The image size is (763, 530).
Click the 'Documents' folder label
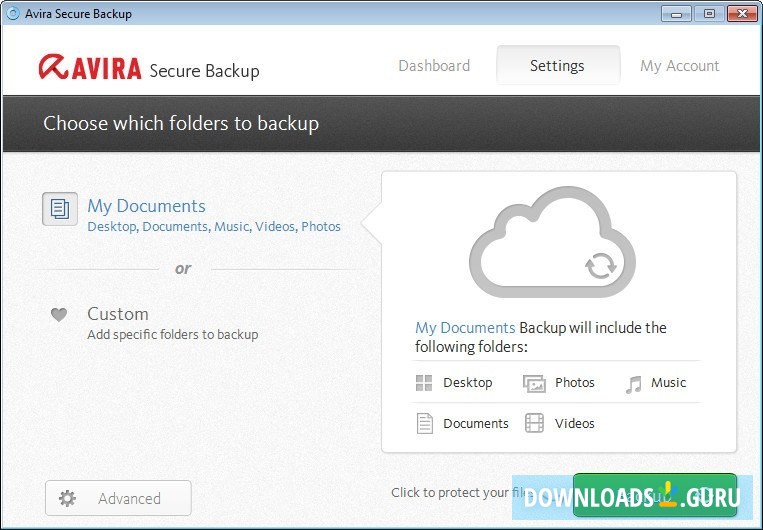pyautogui.click(x=475, y=423)
